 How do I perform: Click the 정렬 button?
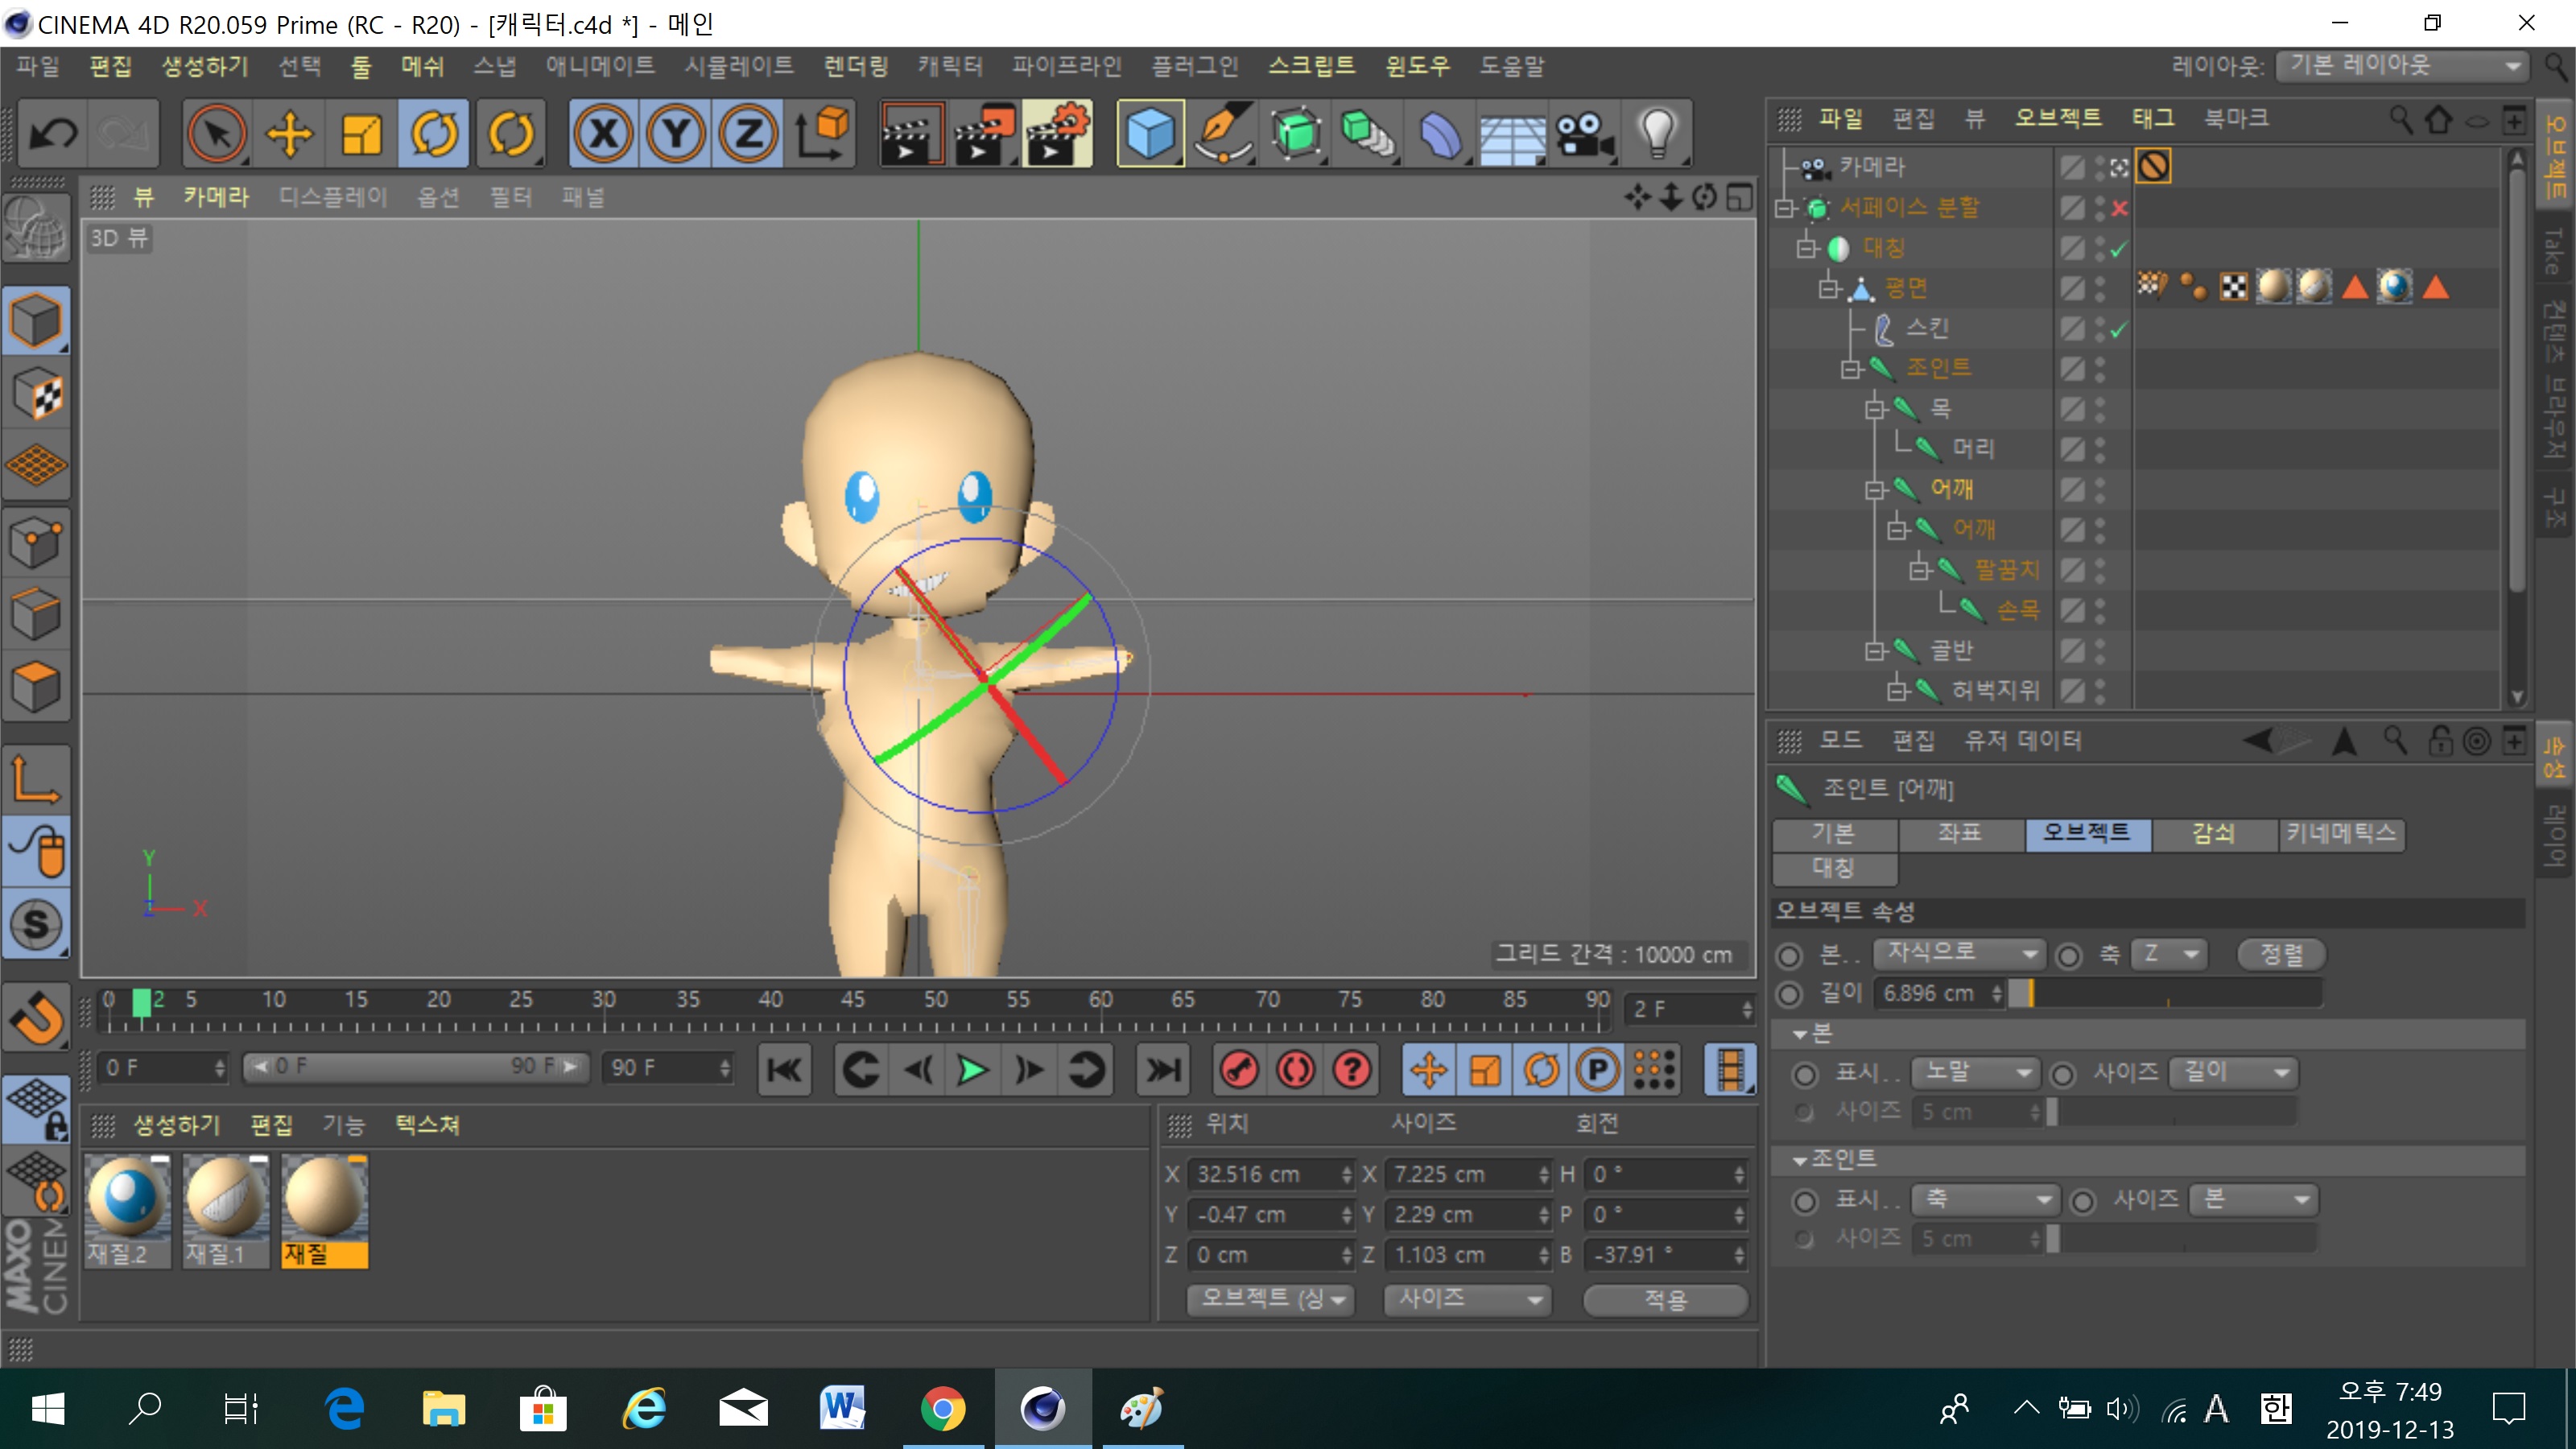(2282, 953)
